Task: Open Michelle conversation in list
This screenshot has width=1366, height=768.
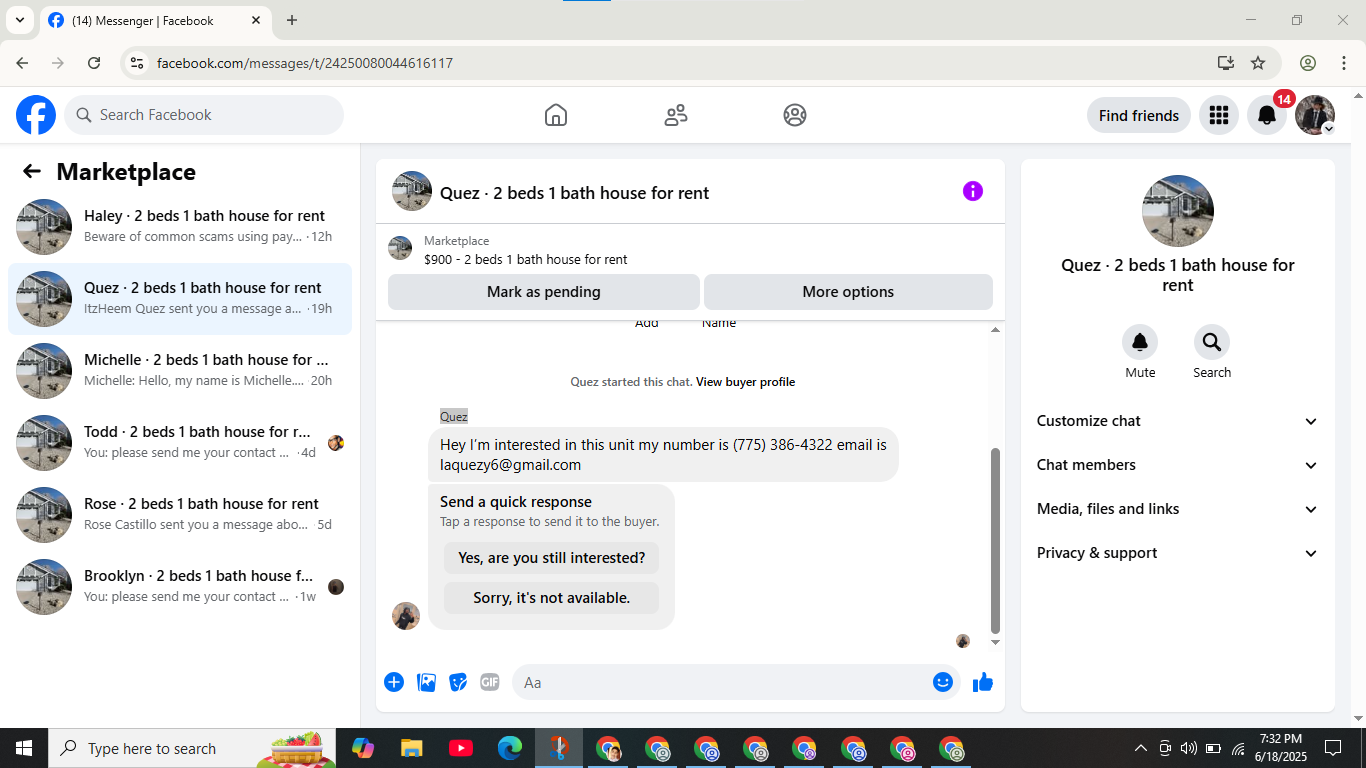Action: (x=180, y=371)
